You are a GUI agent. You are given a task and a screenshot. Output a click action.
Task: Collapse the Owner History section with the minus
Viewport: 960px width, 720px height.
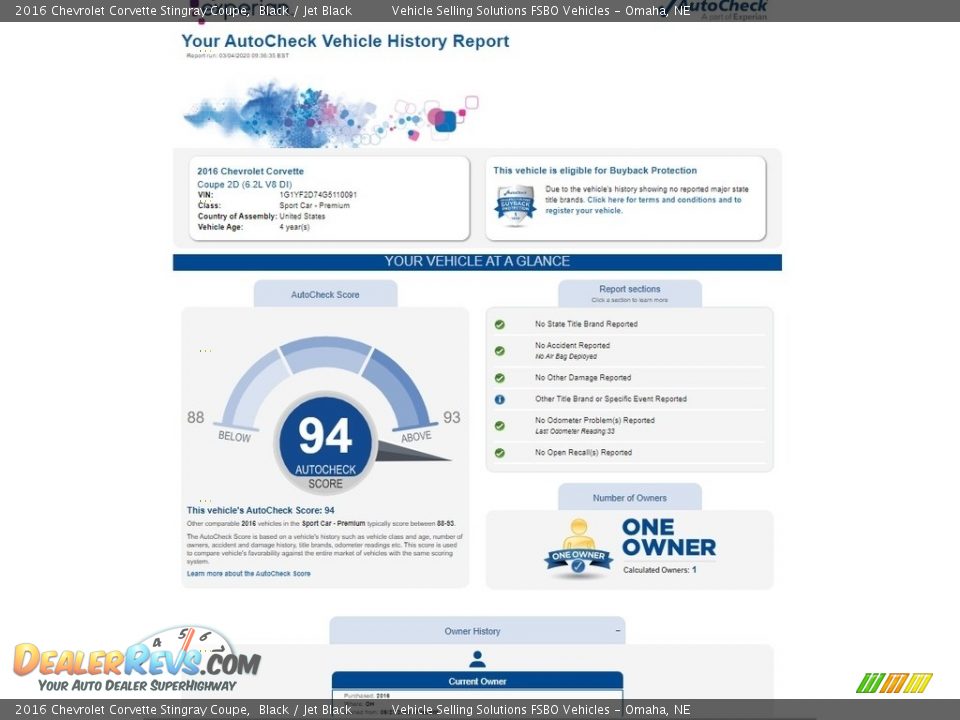[x=617, y=631]
